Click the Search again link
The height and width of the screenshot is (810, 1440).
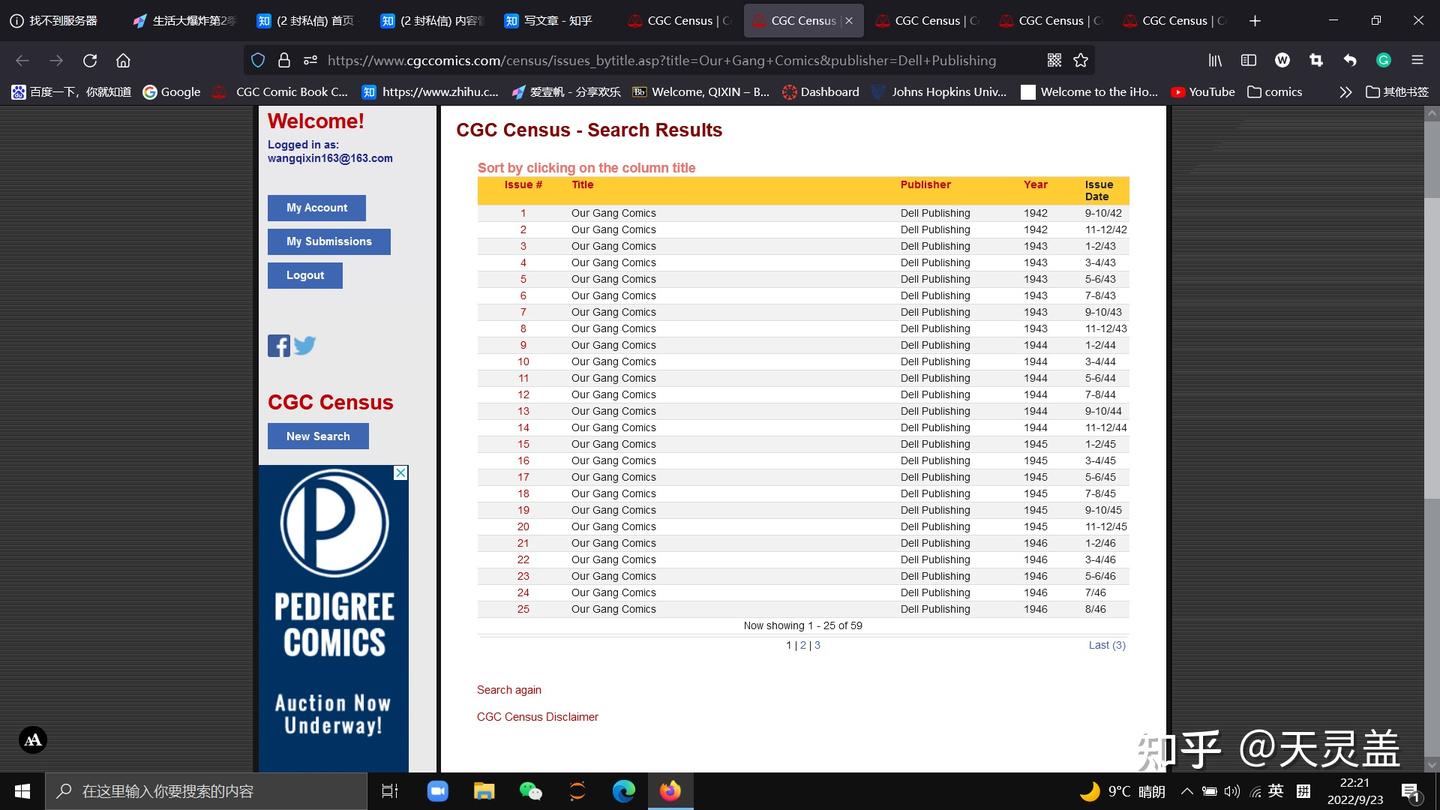click(x=509, y=690)
